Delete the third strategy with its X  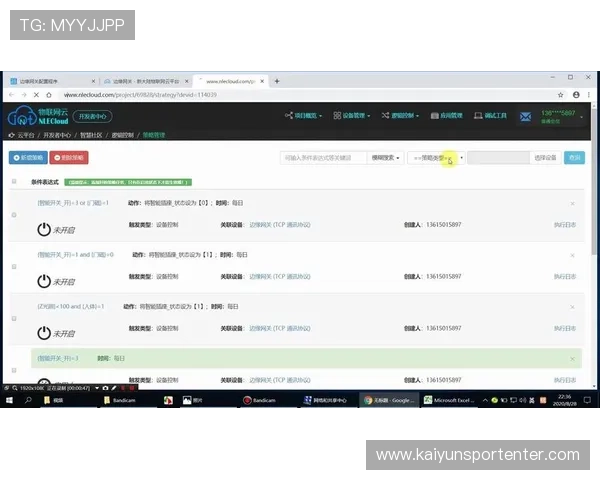pyautogui.click(x=572, y=307)
